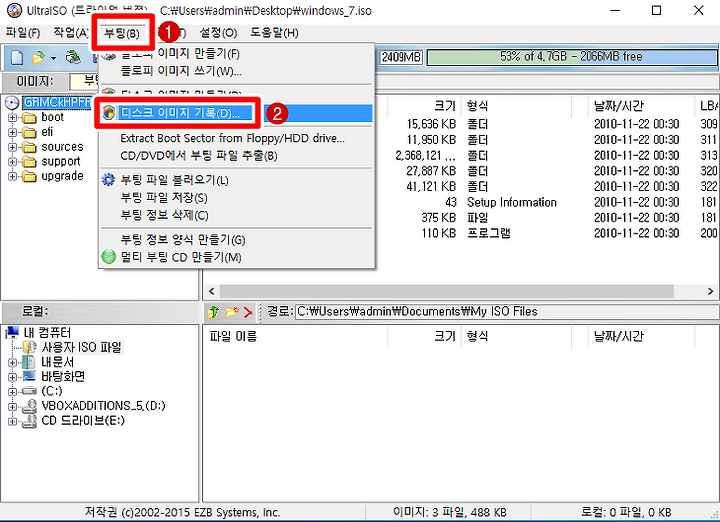Viewport: 720px width, 522px height.
Task: Choose 플로피 이미지 쓰기(W)... menu entry
Action: tap(237, 71)
